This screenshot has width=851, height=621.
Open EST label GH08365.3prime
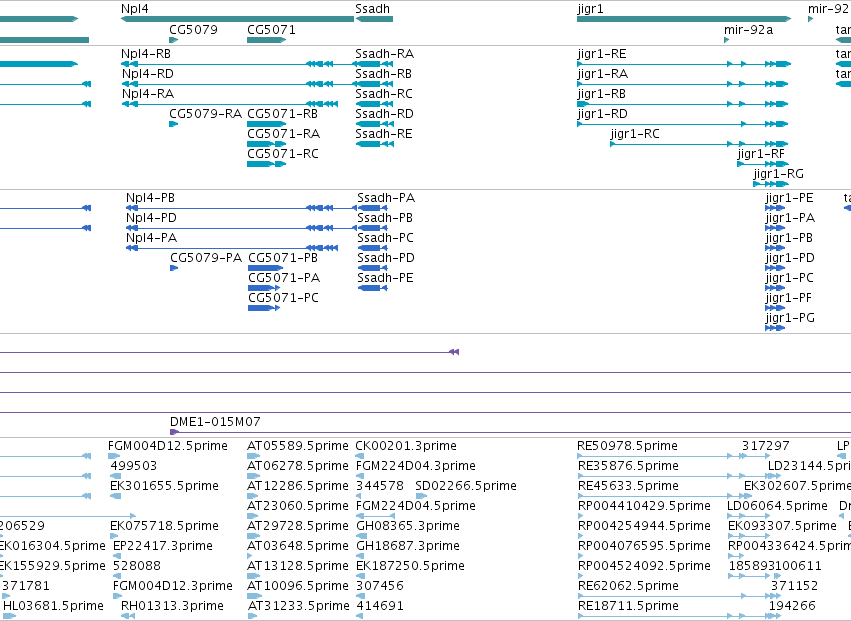click(408, 527)
